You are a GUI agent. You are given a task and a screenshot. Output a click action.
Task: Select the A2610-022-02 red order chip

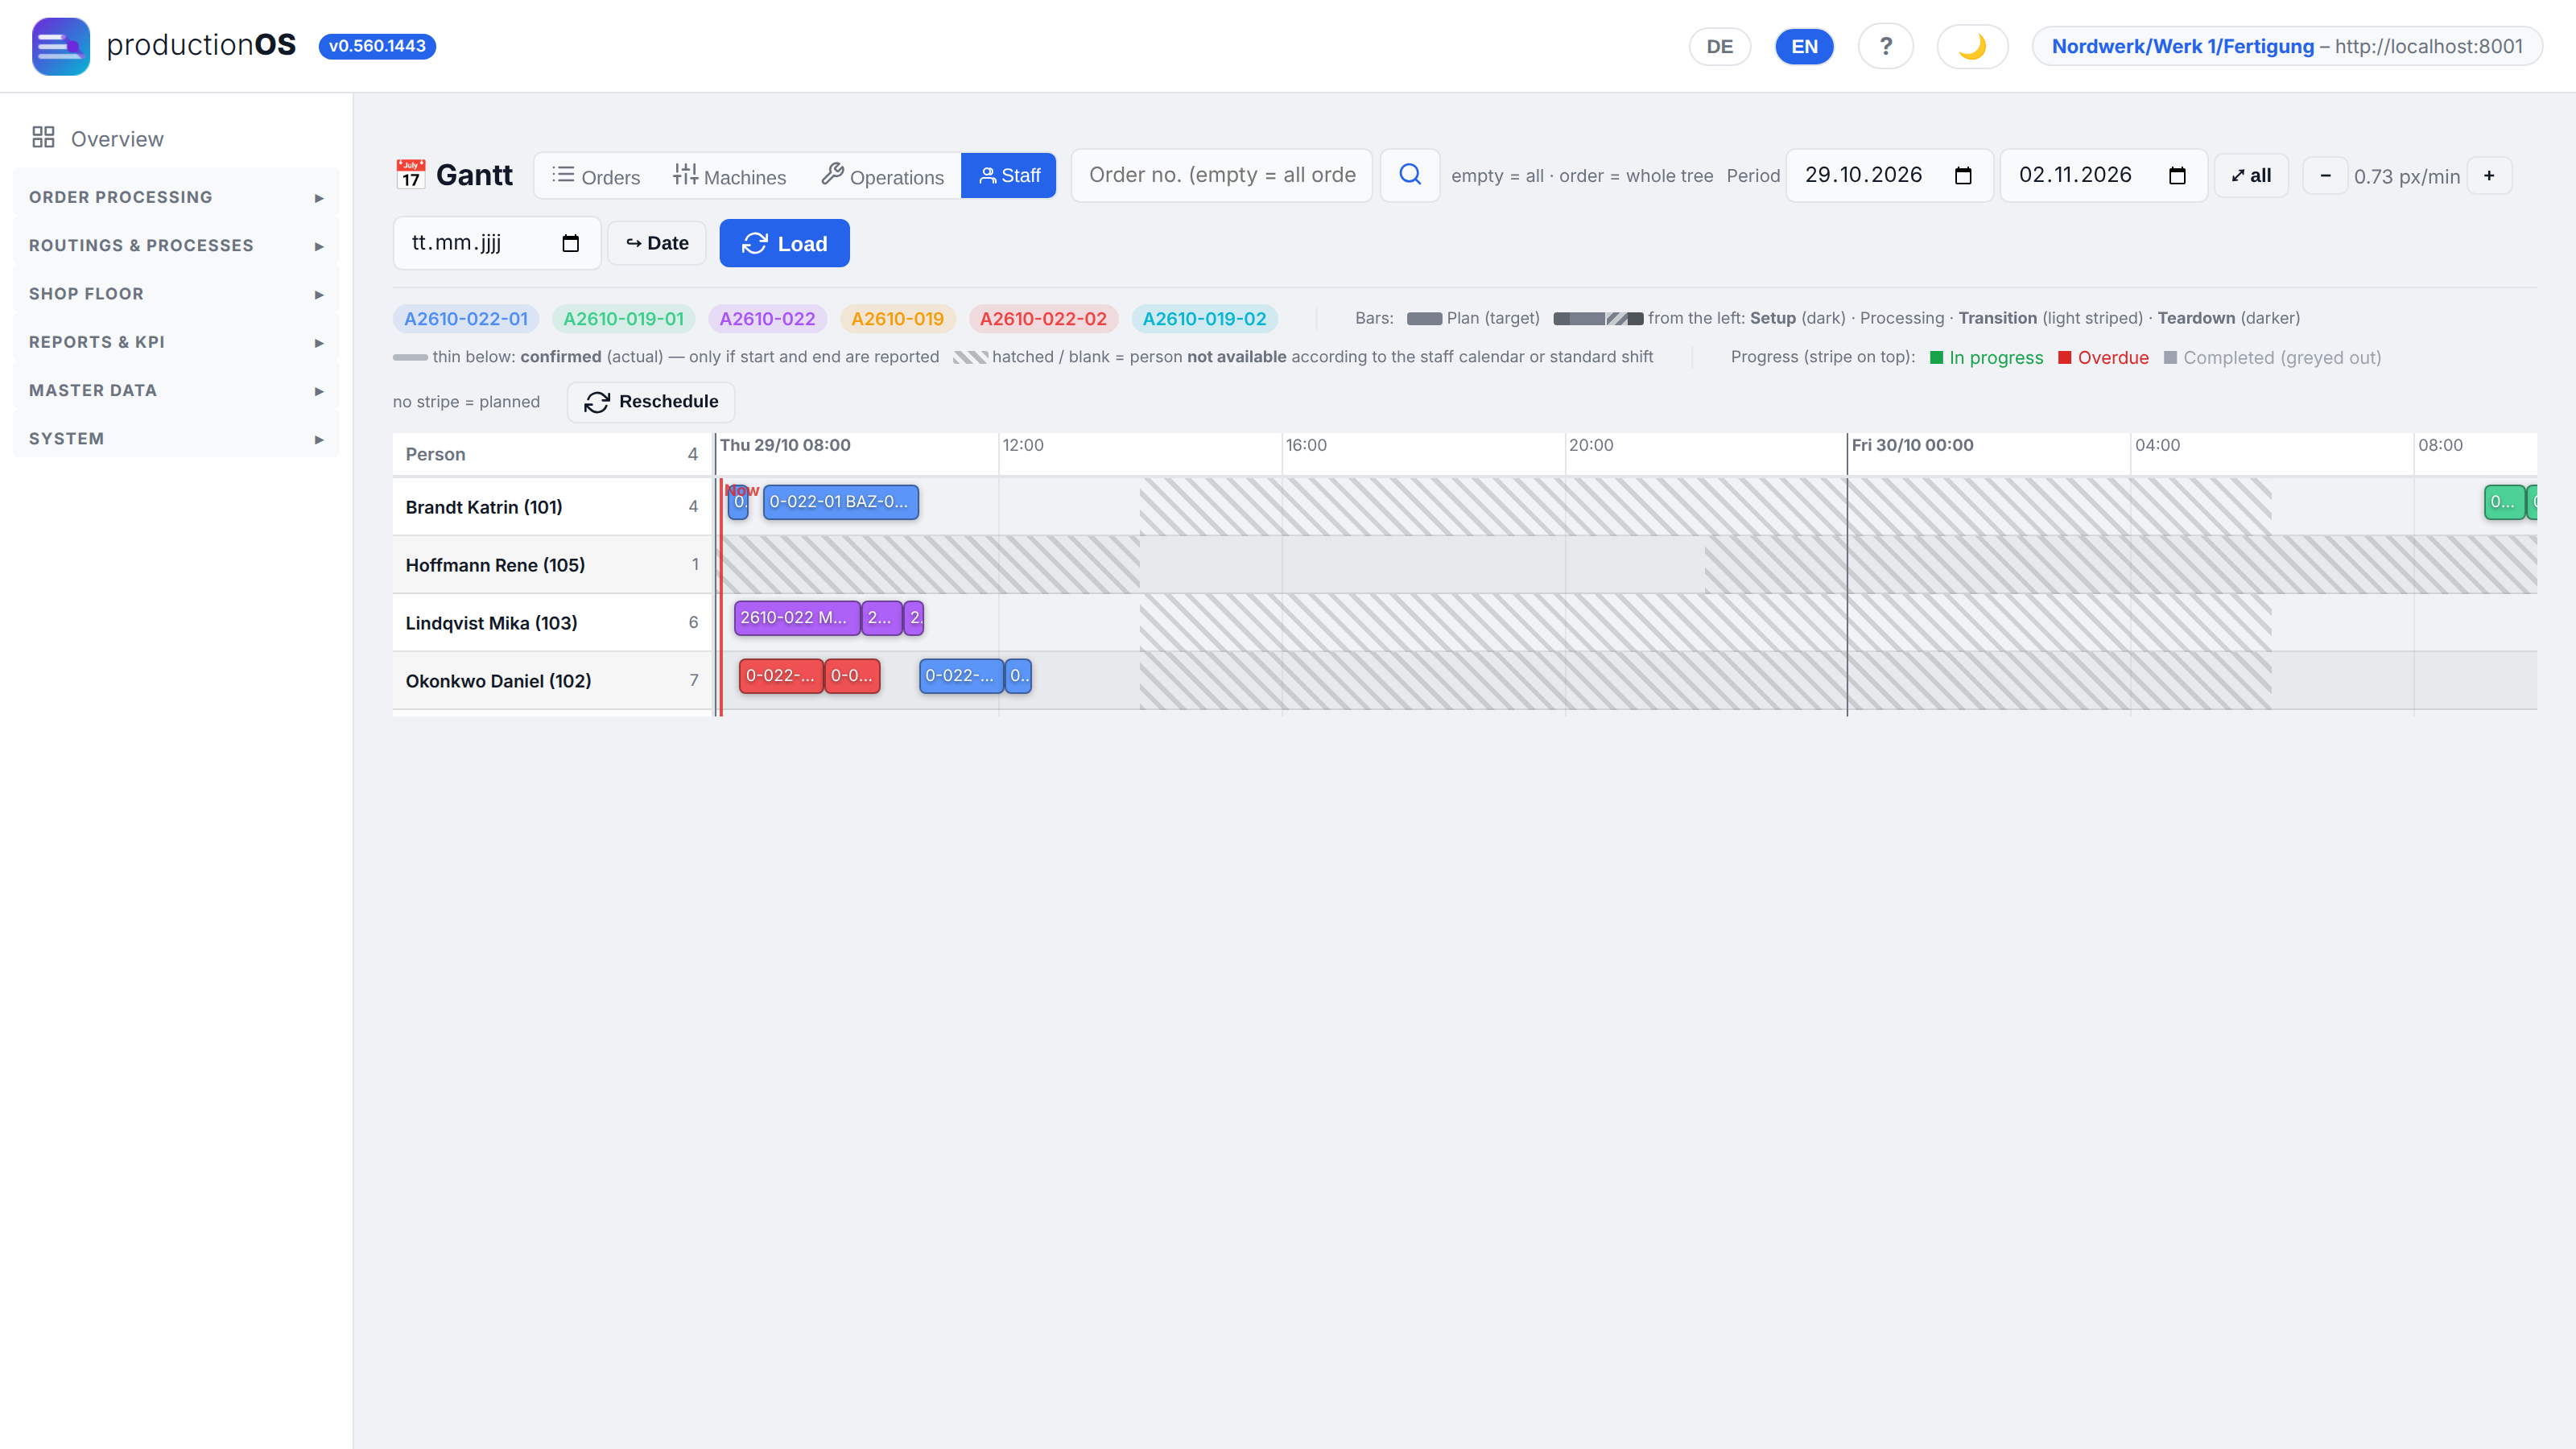click(1043, 319)
